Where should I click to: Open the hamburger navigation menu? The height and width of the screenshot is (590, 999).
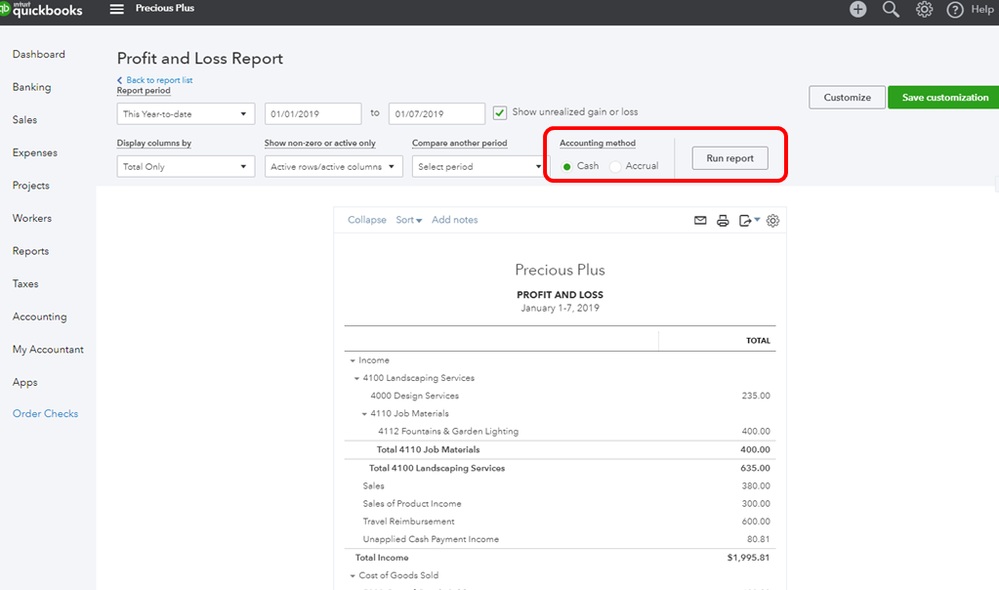click(117, 9)
